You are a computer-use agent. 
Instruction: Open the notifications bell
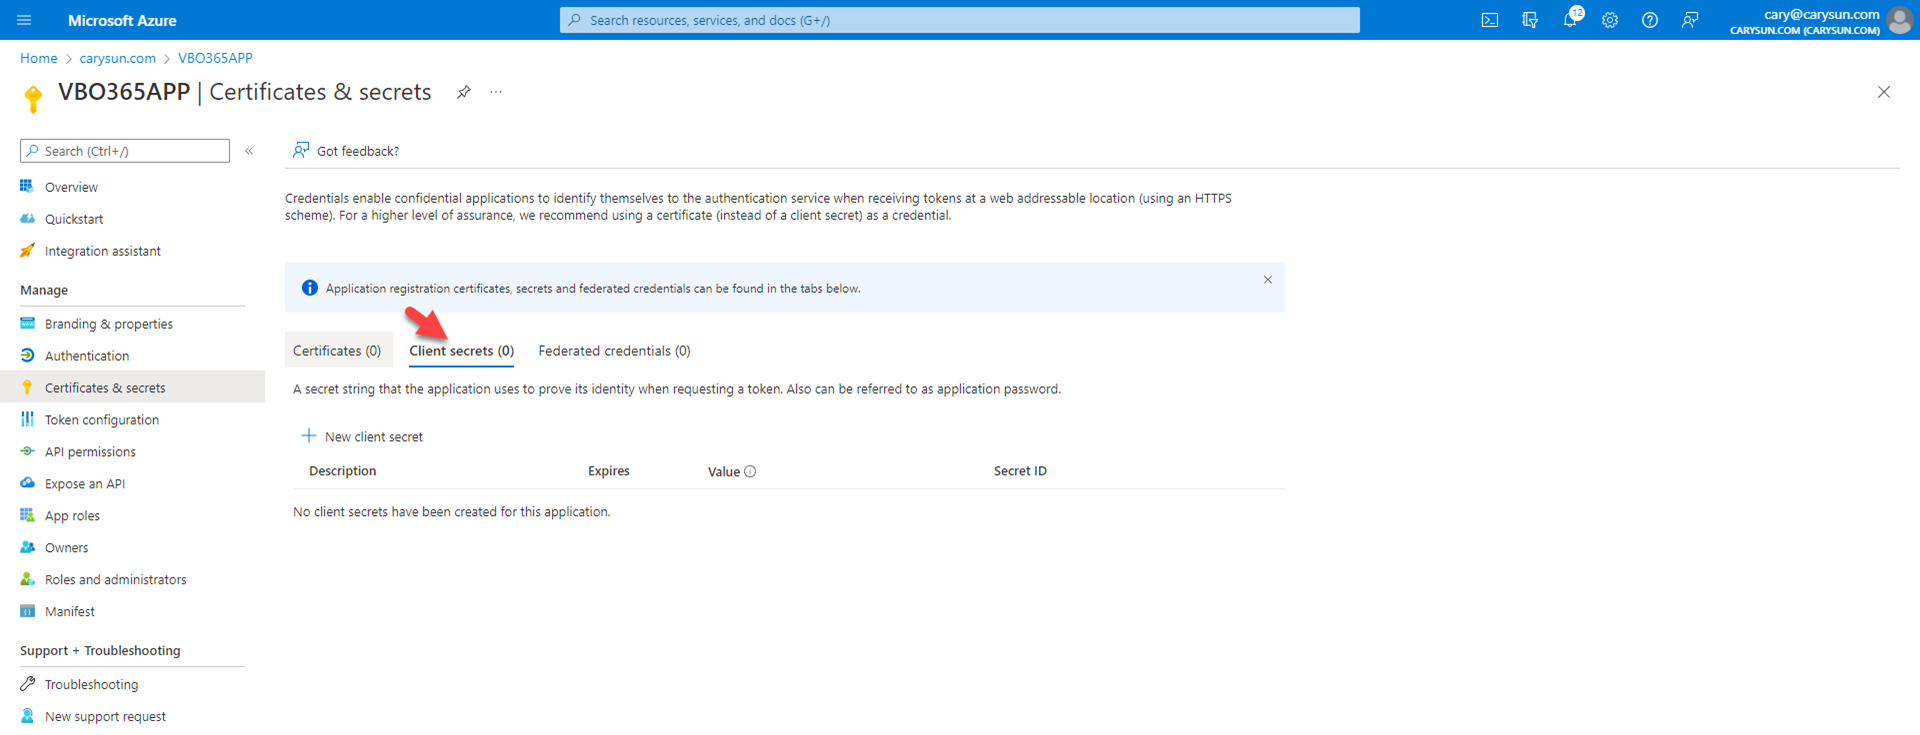point(1570,20)
